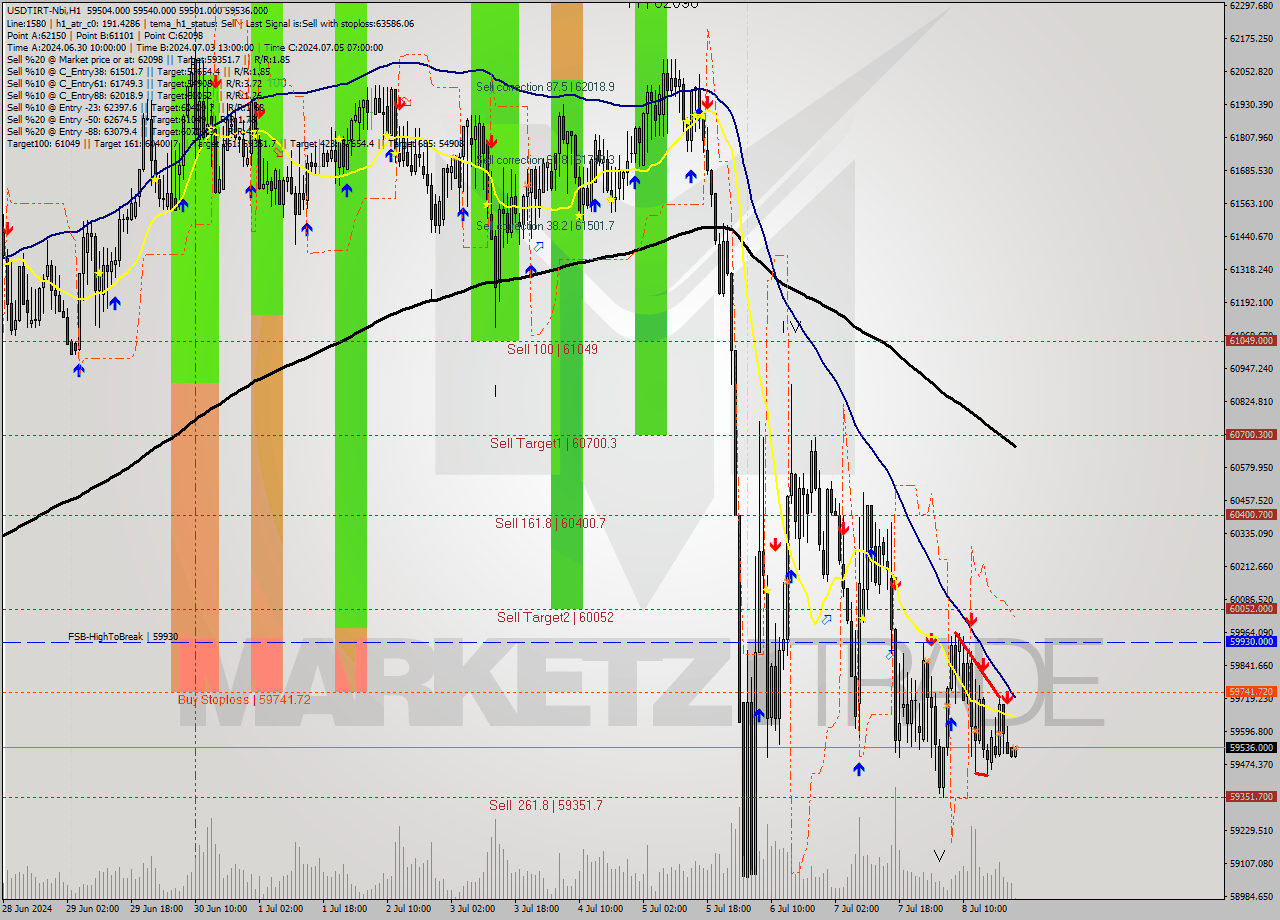Click the '6 Jul 10:00' time axis label
The height and width of the screenshot is (920, 1280).
(x=793, y=909)
